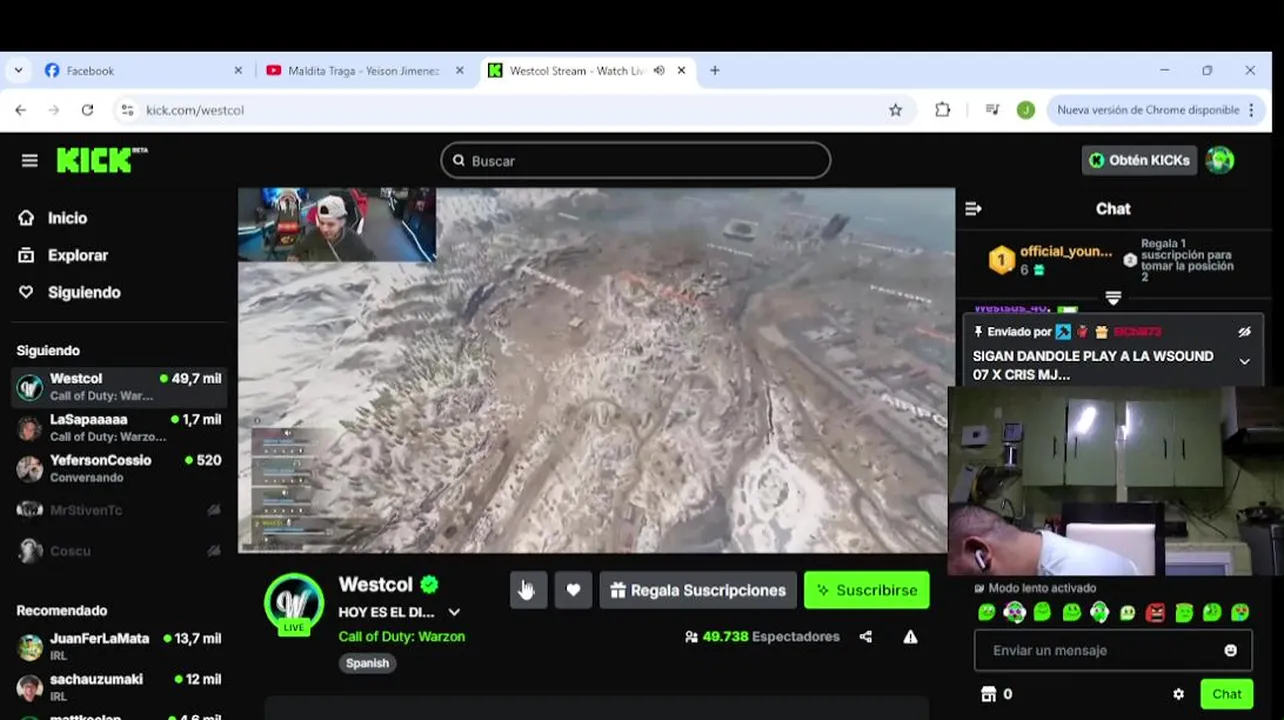Open media controls icon in toolbar

coord(992,110)
